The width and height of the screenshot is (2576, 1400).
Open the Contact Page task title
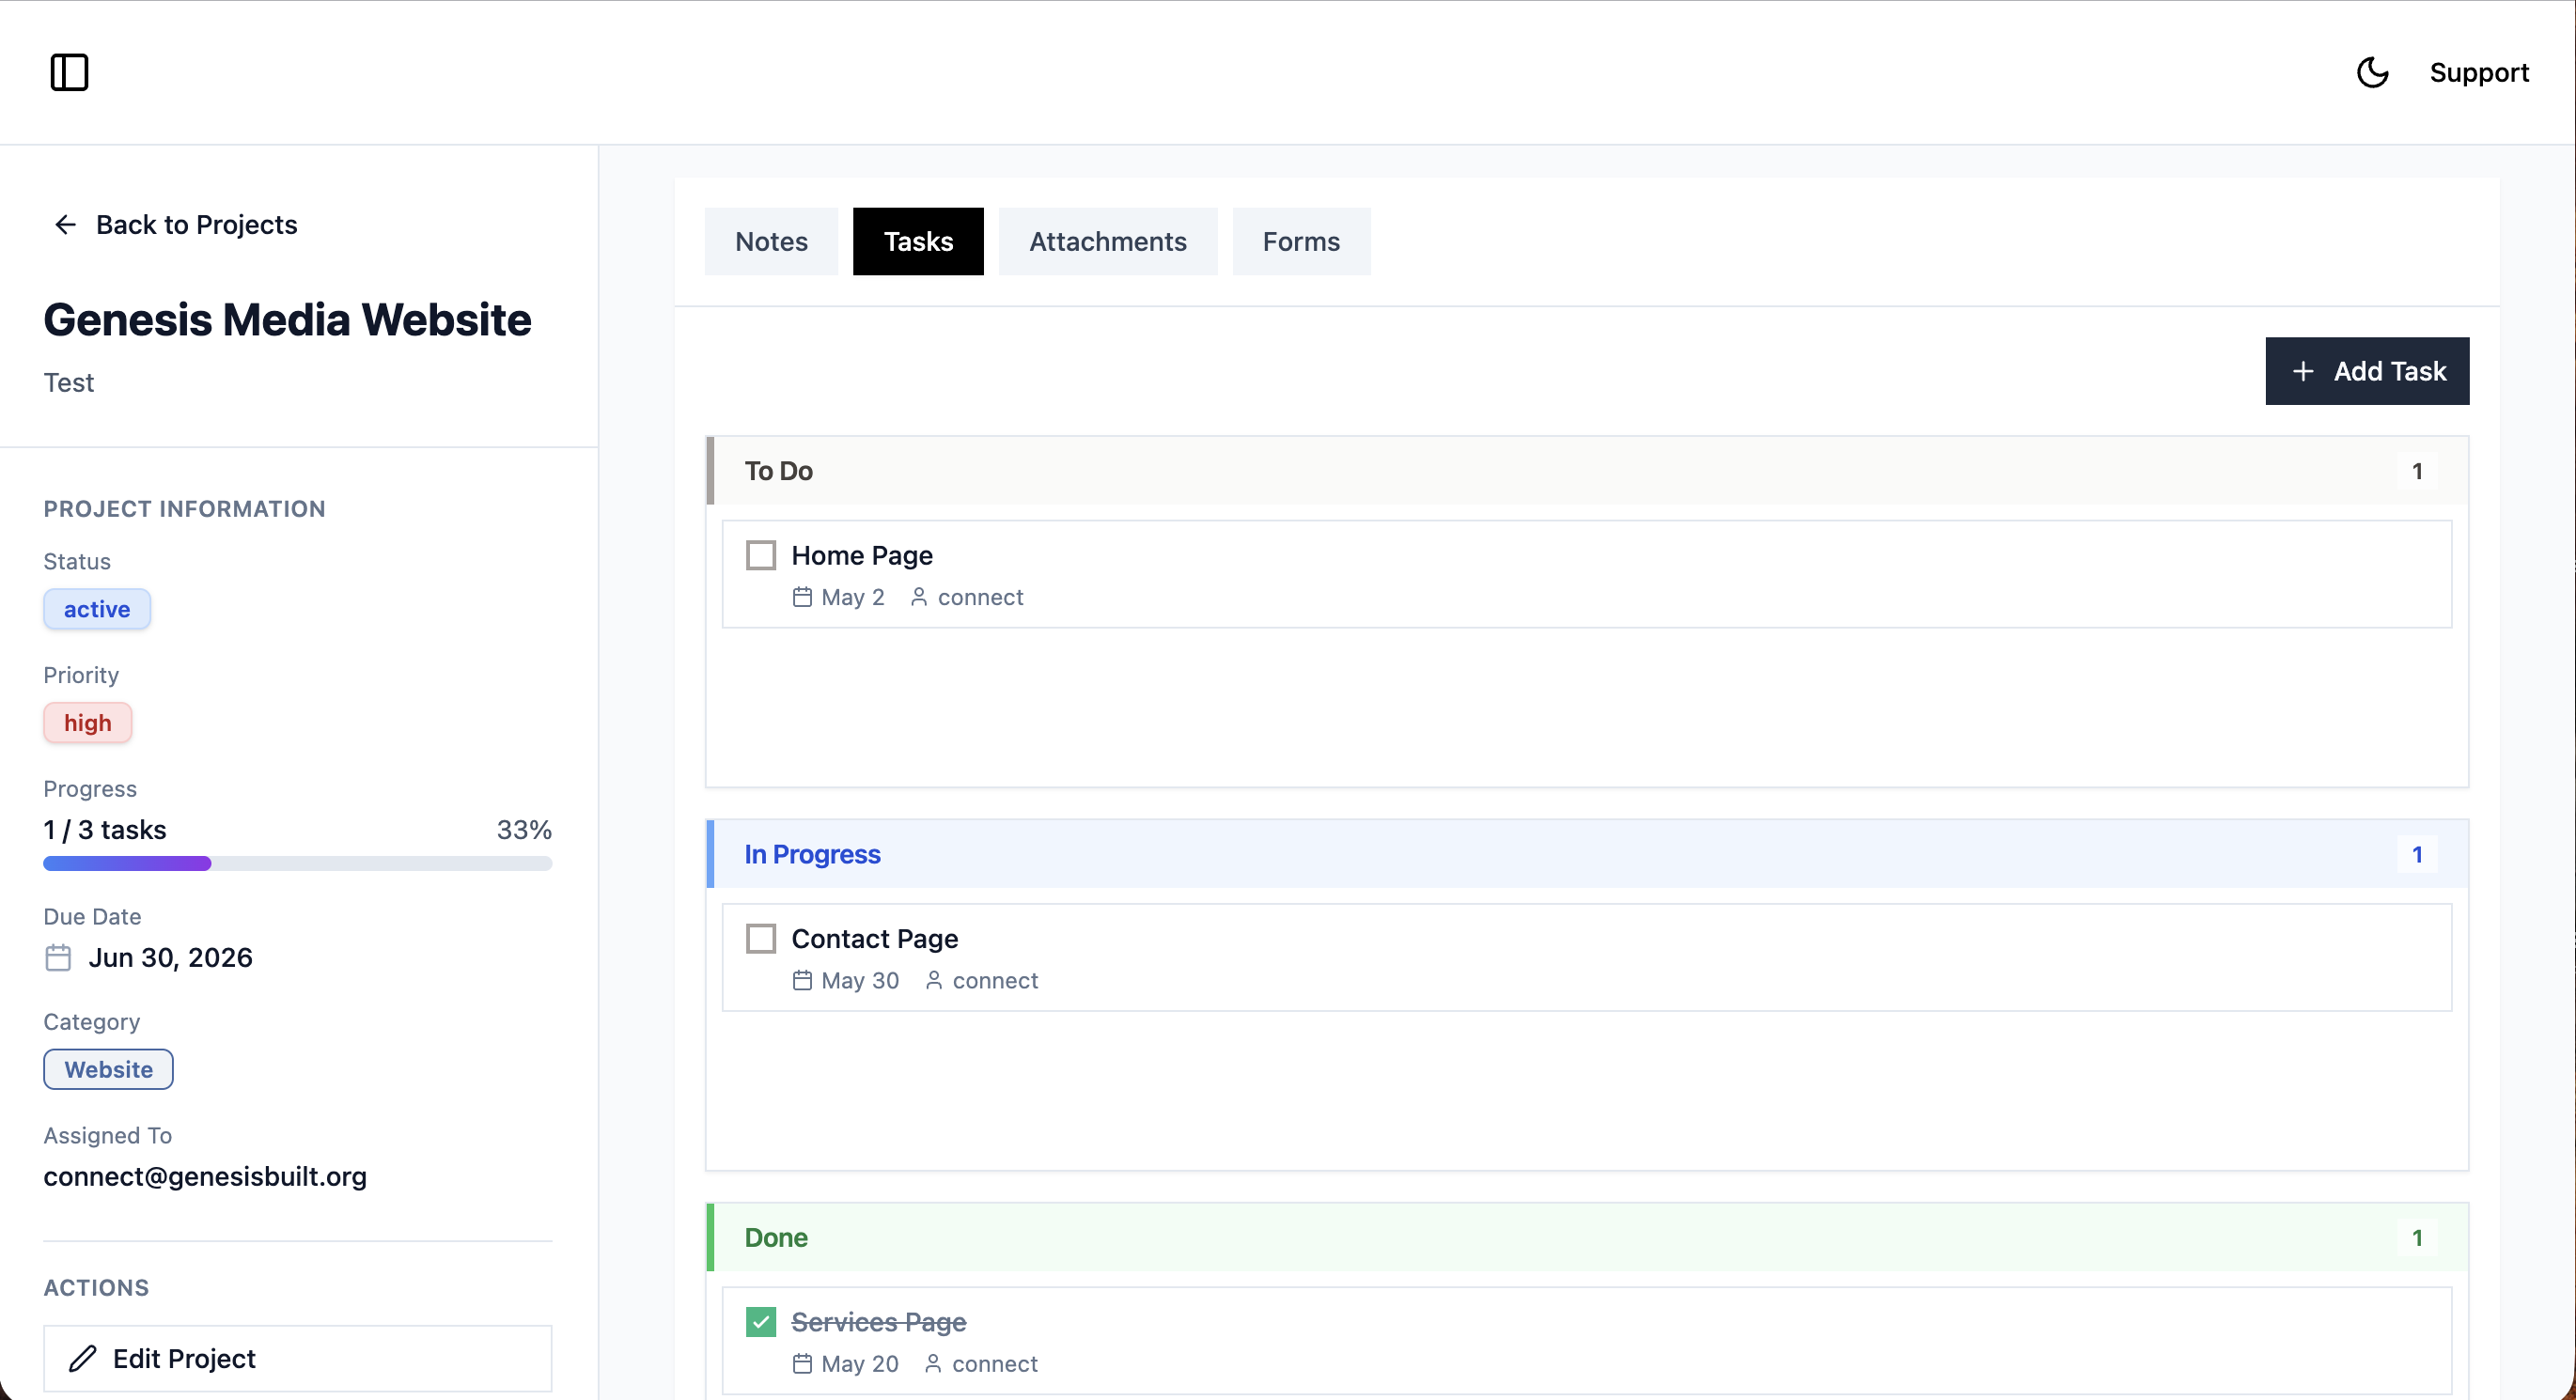875,938
